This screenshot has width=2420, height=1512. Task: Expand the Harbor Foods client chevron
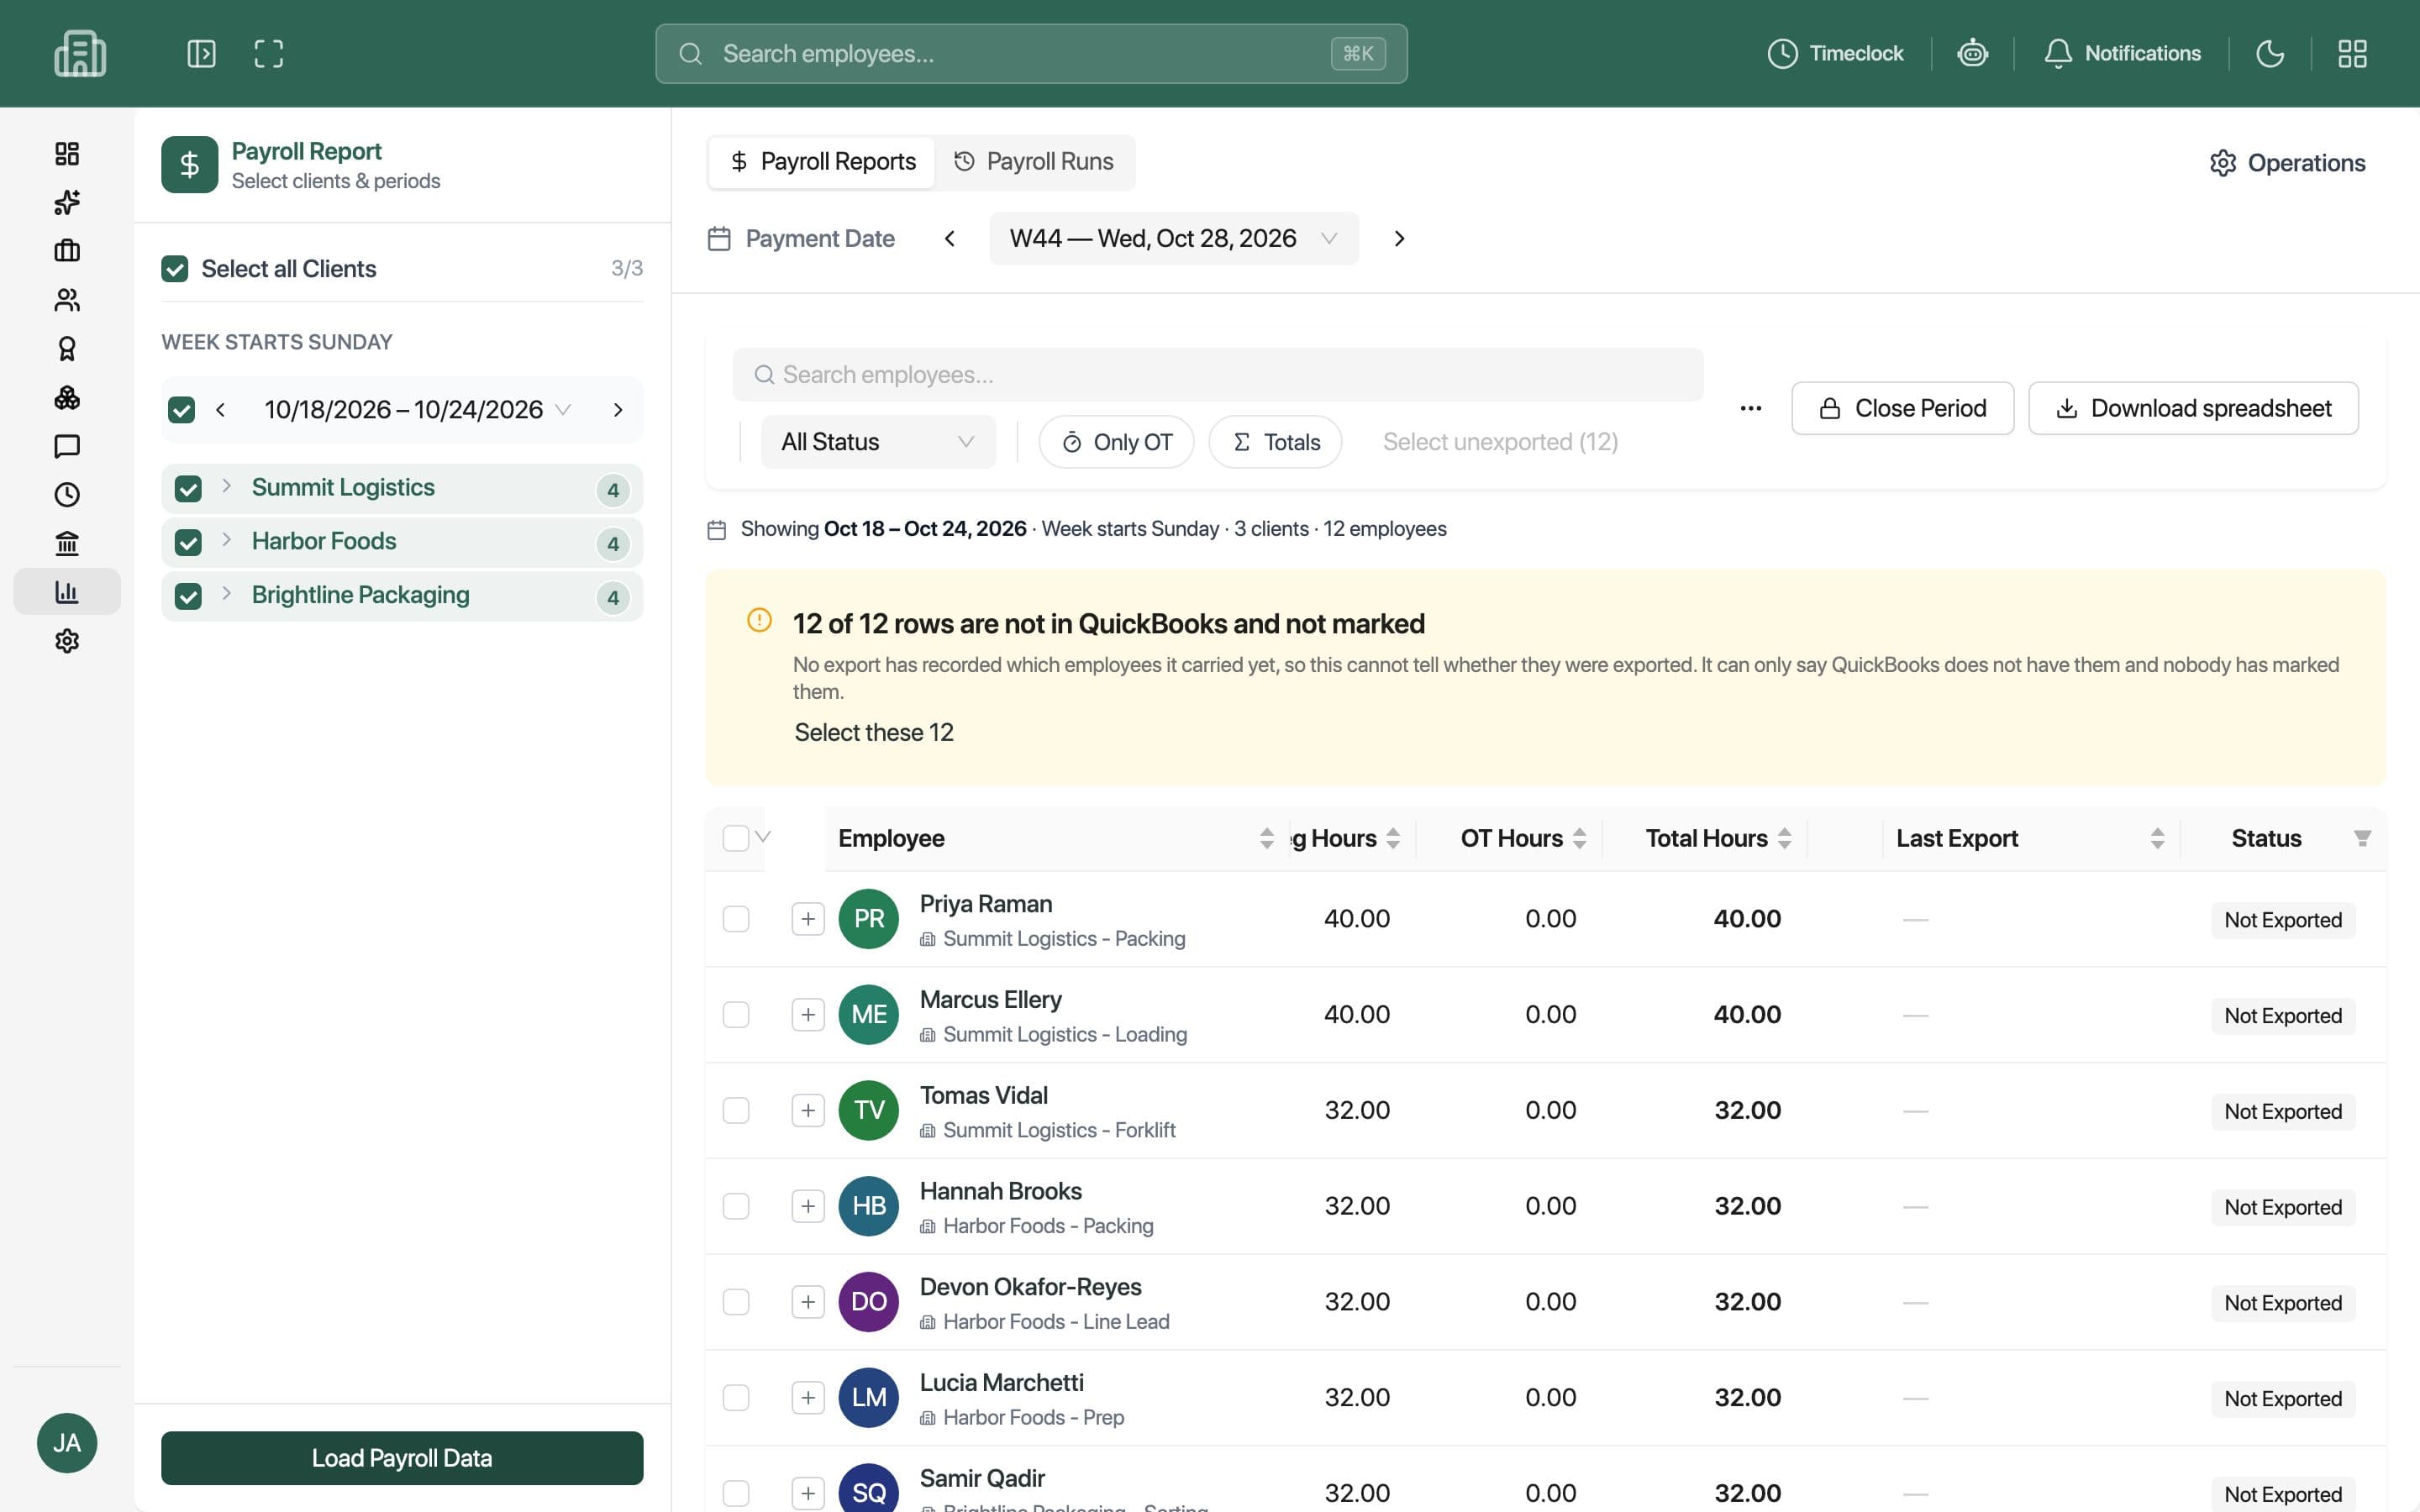227,540
